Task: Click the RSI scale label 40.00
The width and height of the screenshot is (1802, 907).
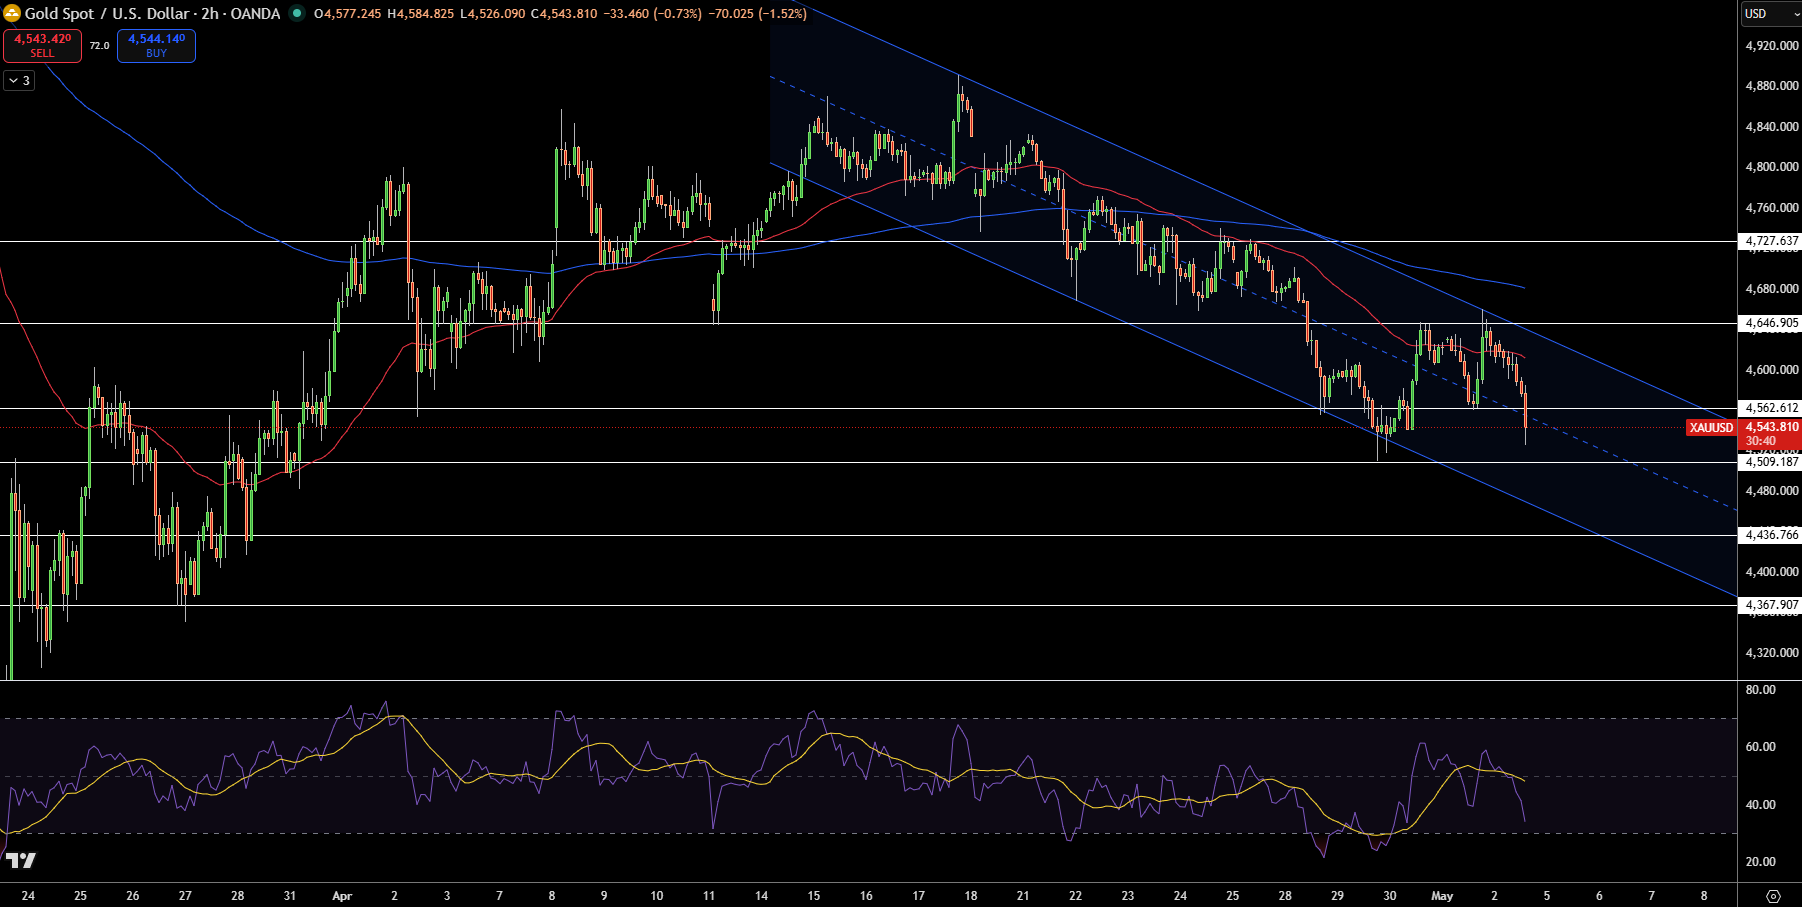Action: (x=1760, y=805)
